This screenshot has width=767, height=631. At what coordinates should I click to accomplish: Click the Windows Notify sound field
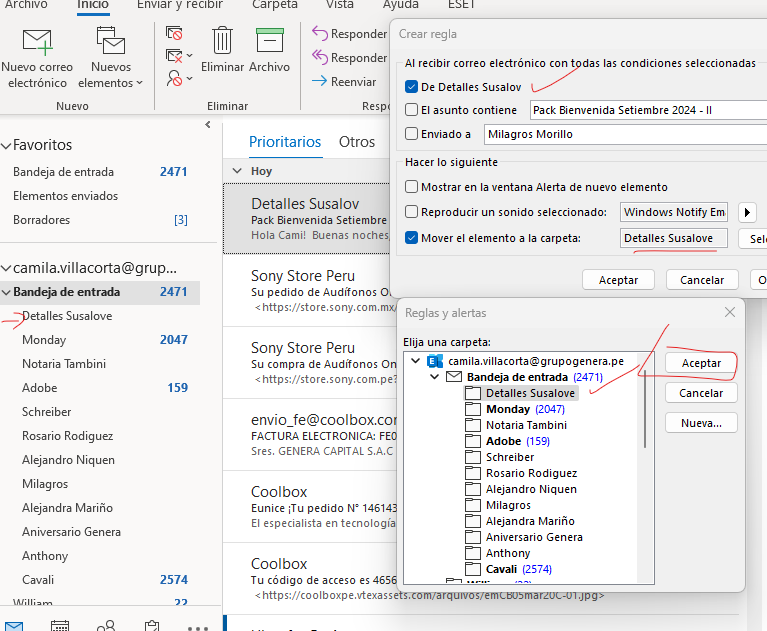click(x=674, y=212)
